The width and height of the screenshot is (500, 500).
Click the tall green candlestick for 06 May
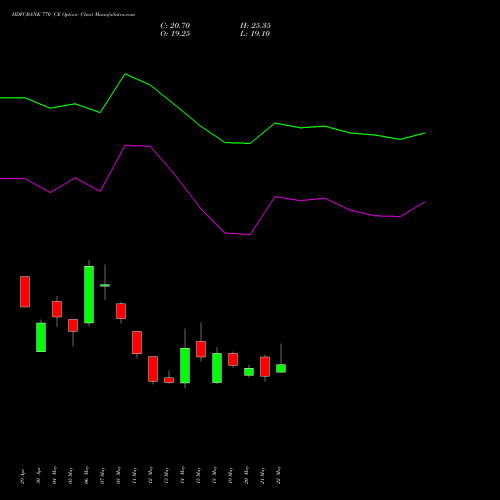(89, 294)
